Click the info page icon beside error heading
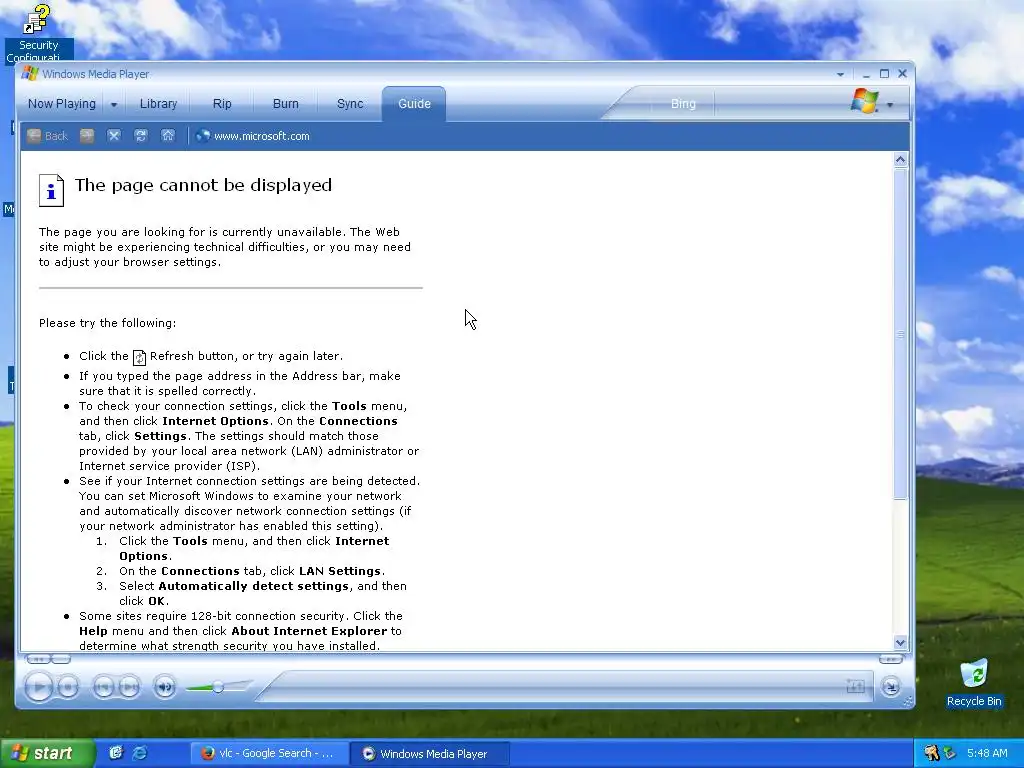This screenshot has width=1024, height=768. tap(51, 190)
